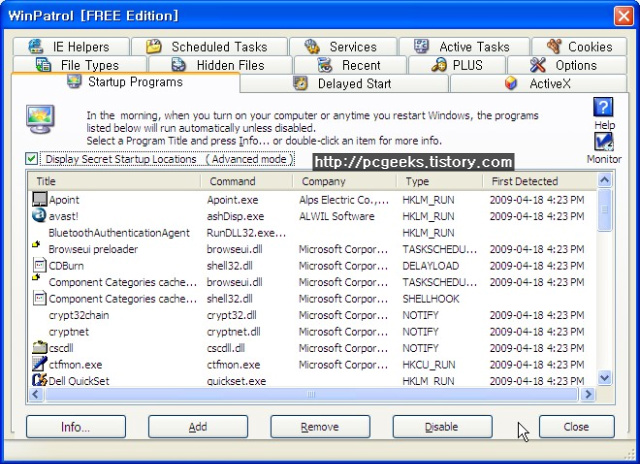Click the Dell QuickSet row icon

pos(40,380)
